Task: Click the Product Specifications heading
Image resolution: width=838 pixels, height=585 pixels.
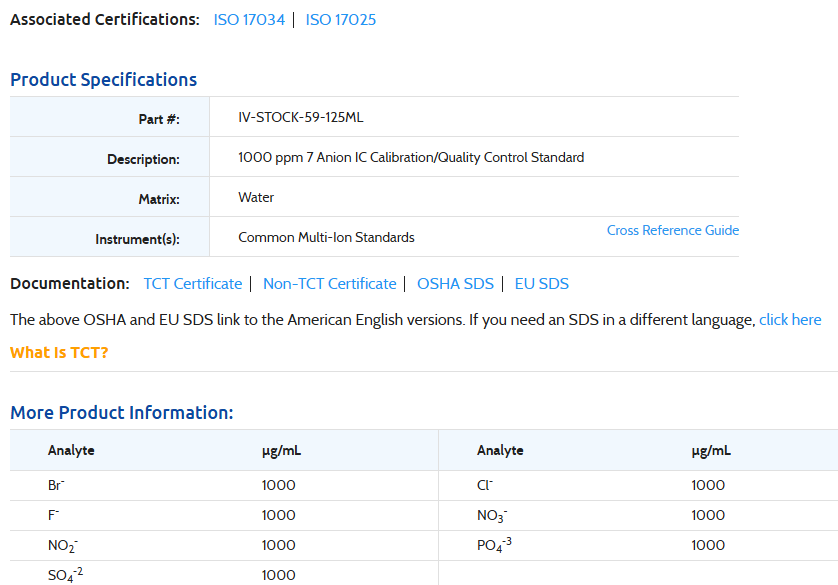Action: [103, 80]
